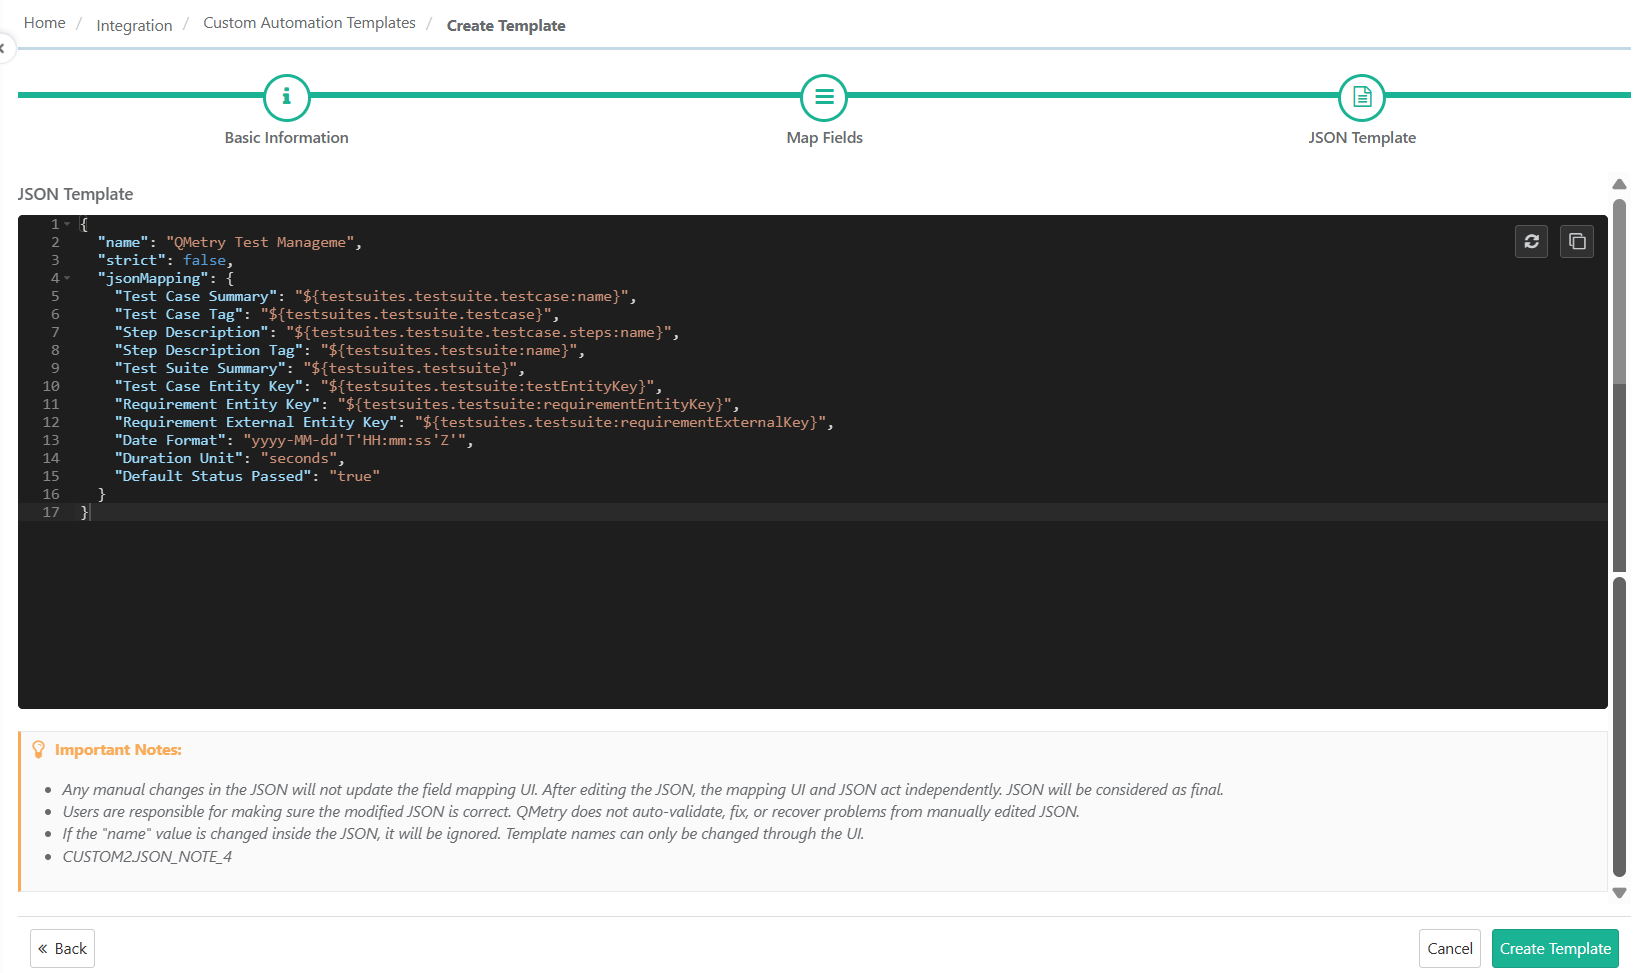Click the "Test Case Summary" mapping line
Screen dimensions: 1643x973
point(375,296)
